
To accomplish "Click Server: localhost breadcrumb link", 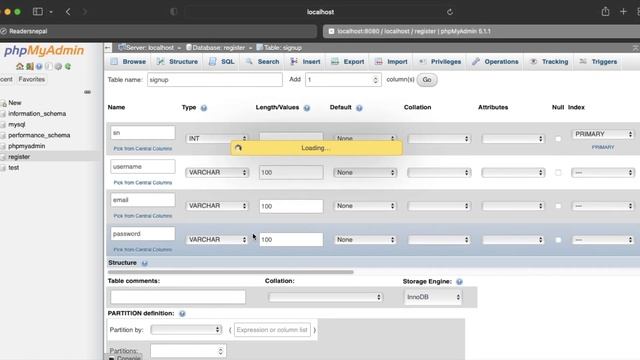I will click(149, 48).
